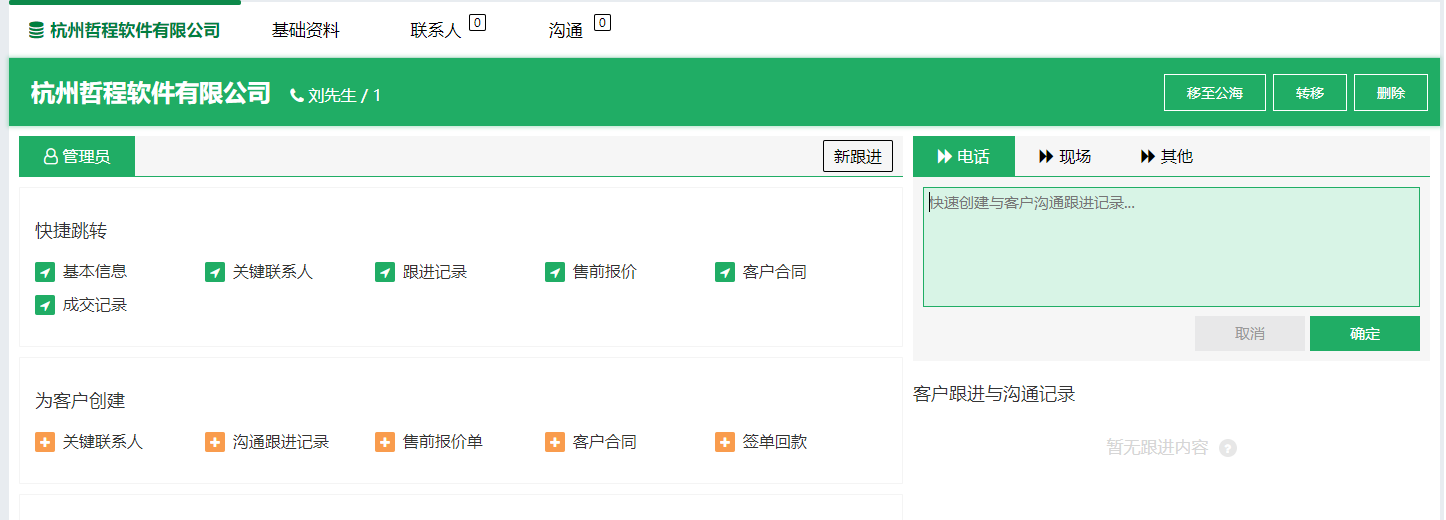Click the user icon in the 管理员 tab
1446x520 pixels.
pos(50,157)
